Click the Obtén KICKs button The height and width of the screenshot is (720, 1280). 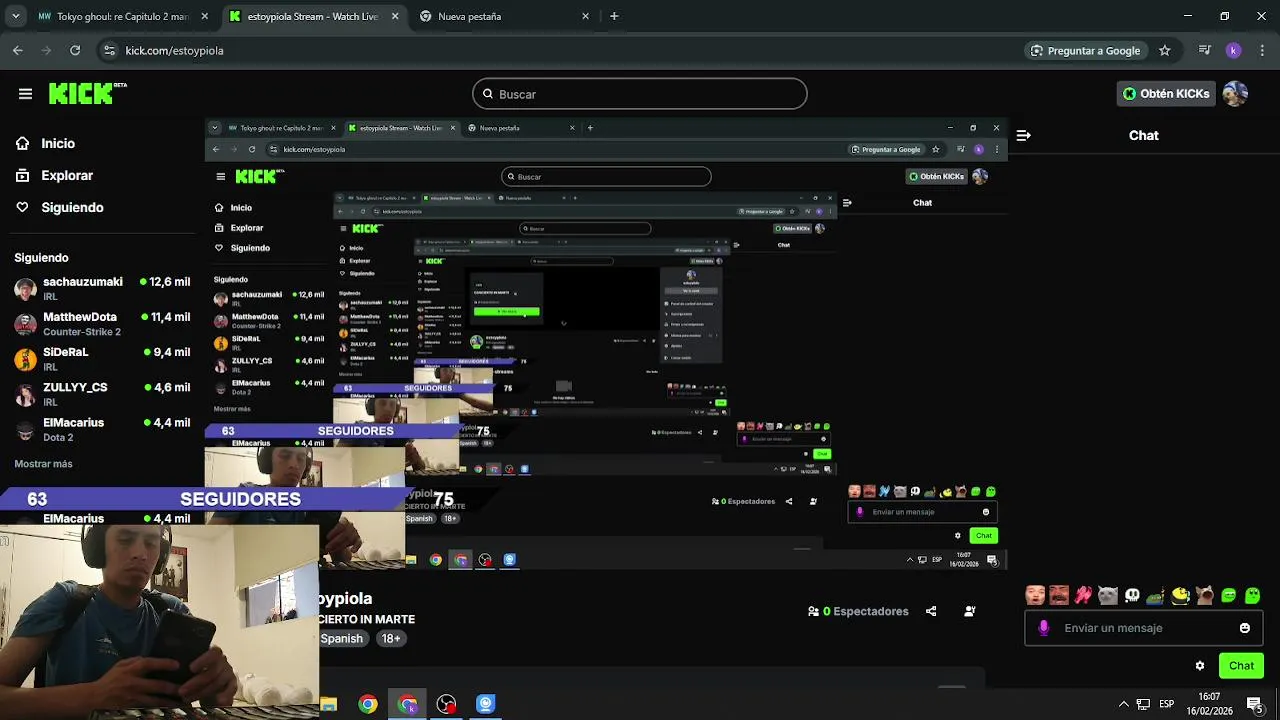tap(1166, 94)
